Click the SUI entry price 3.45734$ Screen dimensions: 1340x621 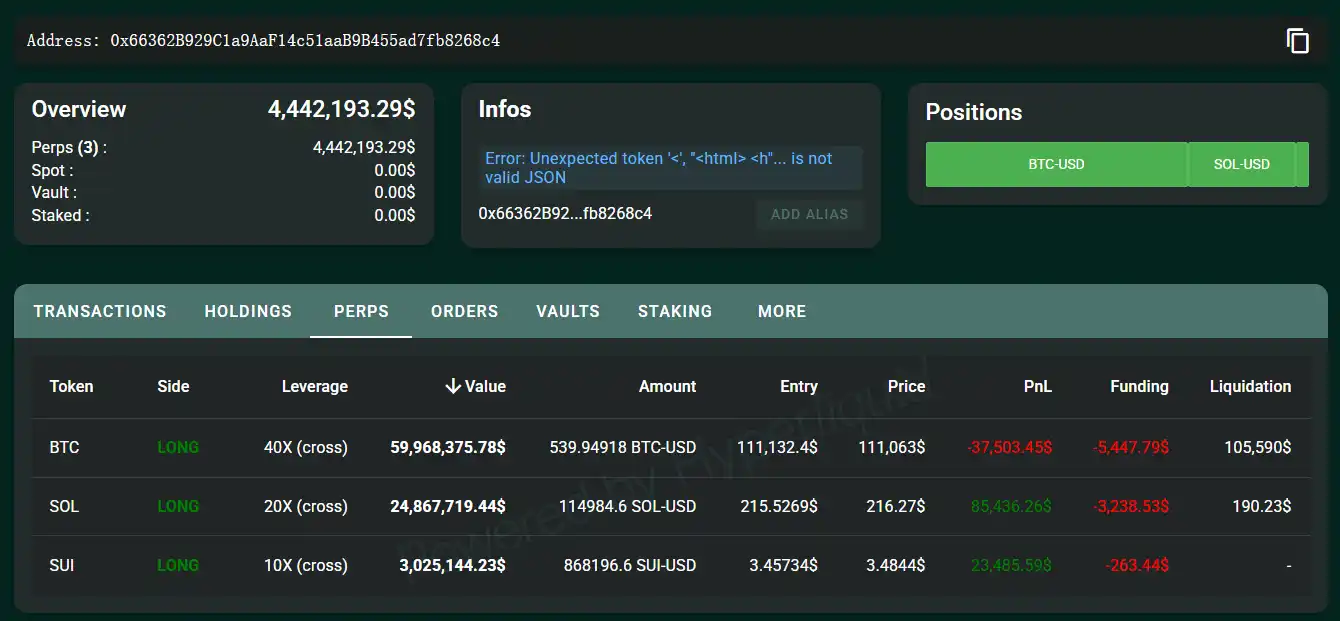click(x=783, y=565)
